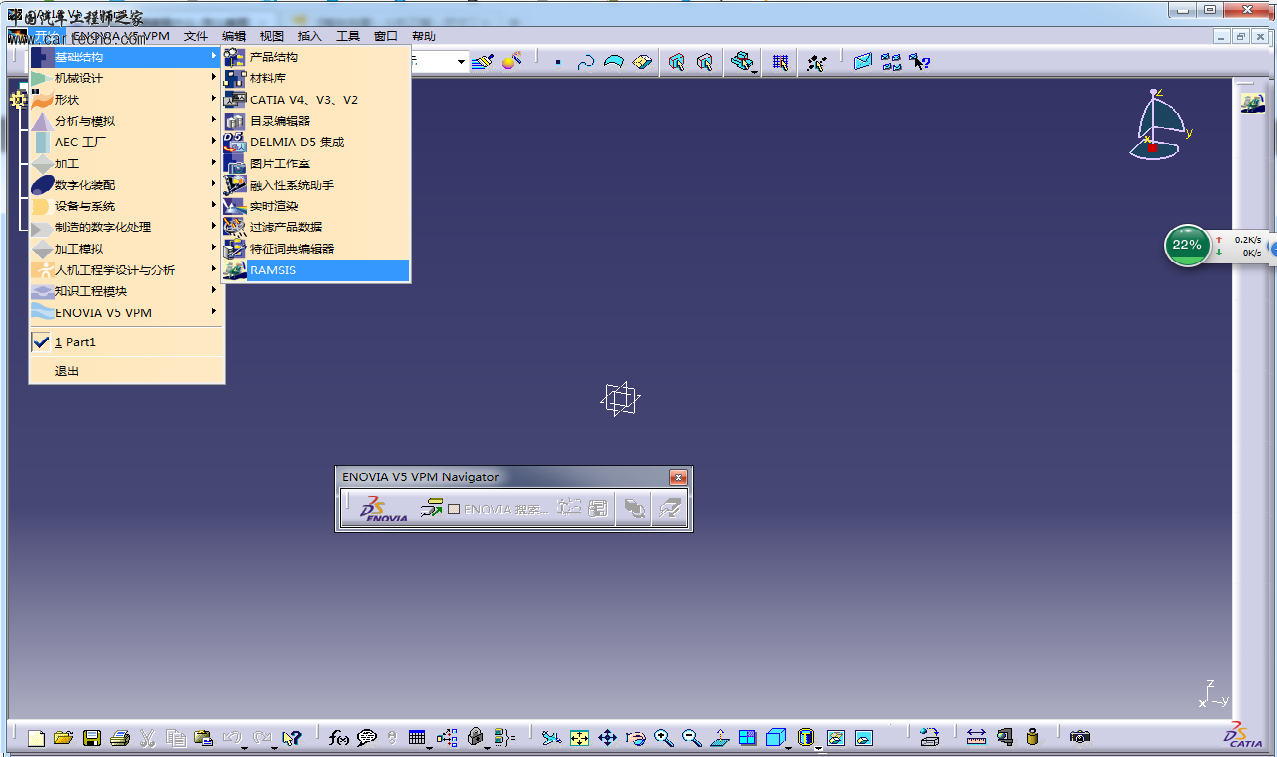Open a file using the folder icon
The image size is (1277, 757).
[63, 738]
